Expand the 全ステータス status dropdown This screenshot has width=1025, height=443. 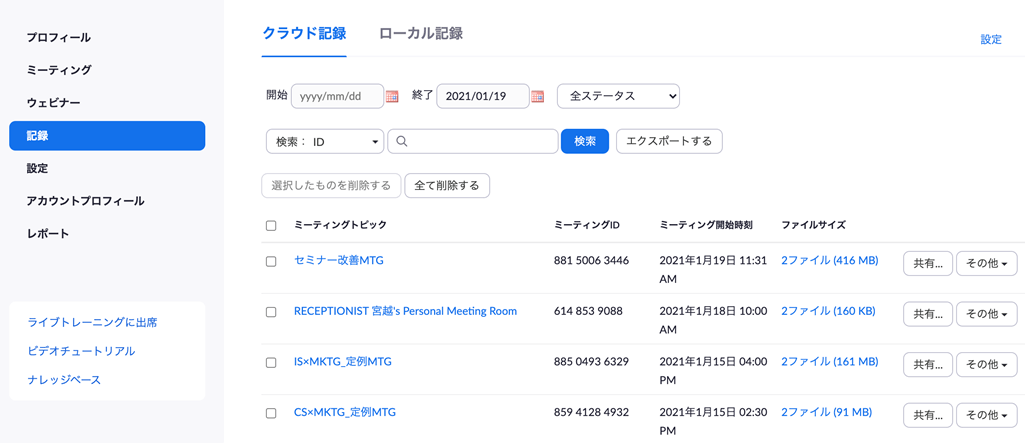tap(618, 96)
